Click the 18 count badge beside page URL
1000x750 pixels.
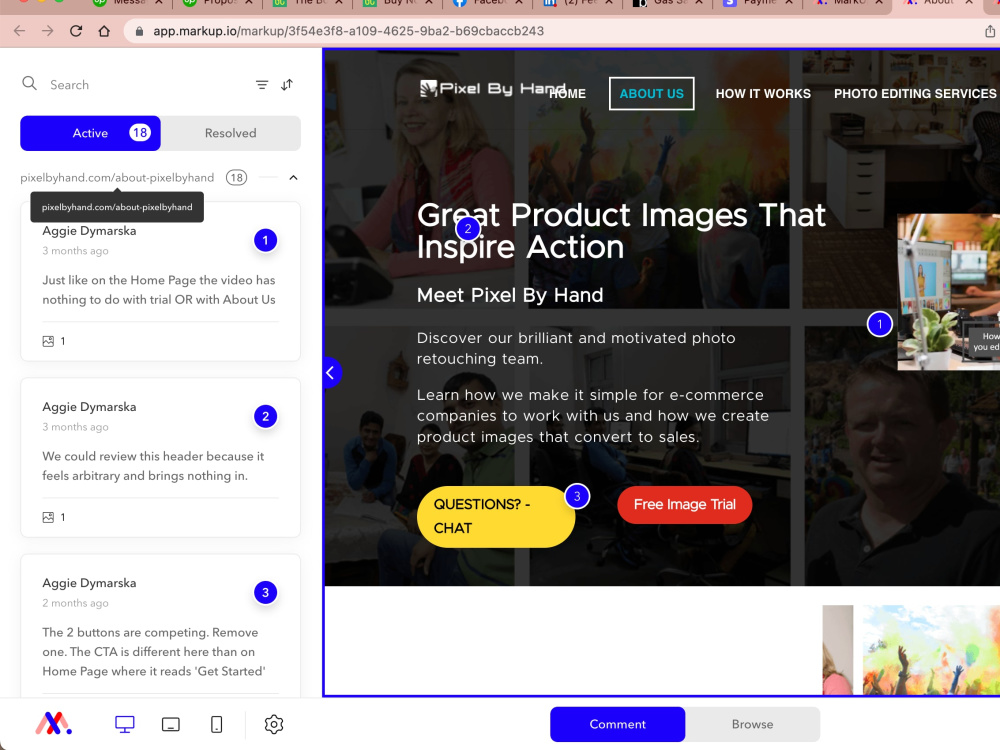coord(237,177)
